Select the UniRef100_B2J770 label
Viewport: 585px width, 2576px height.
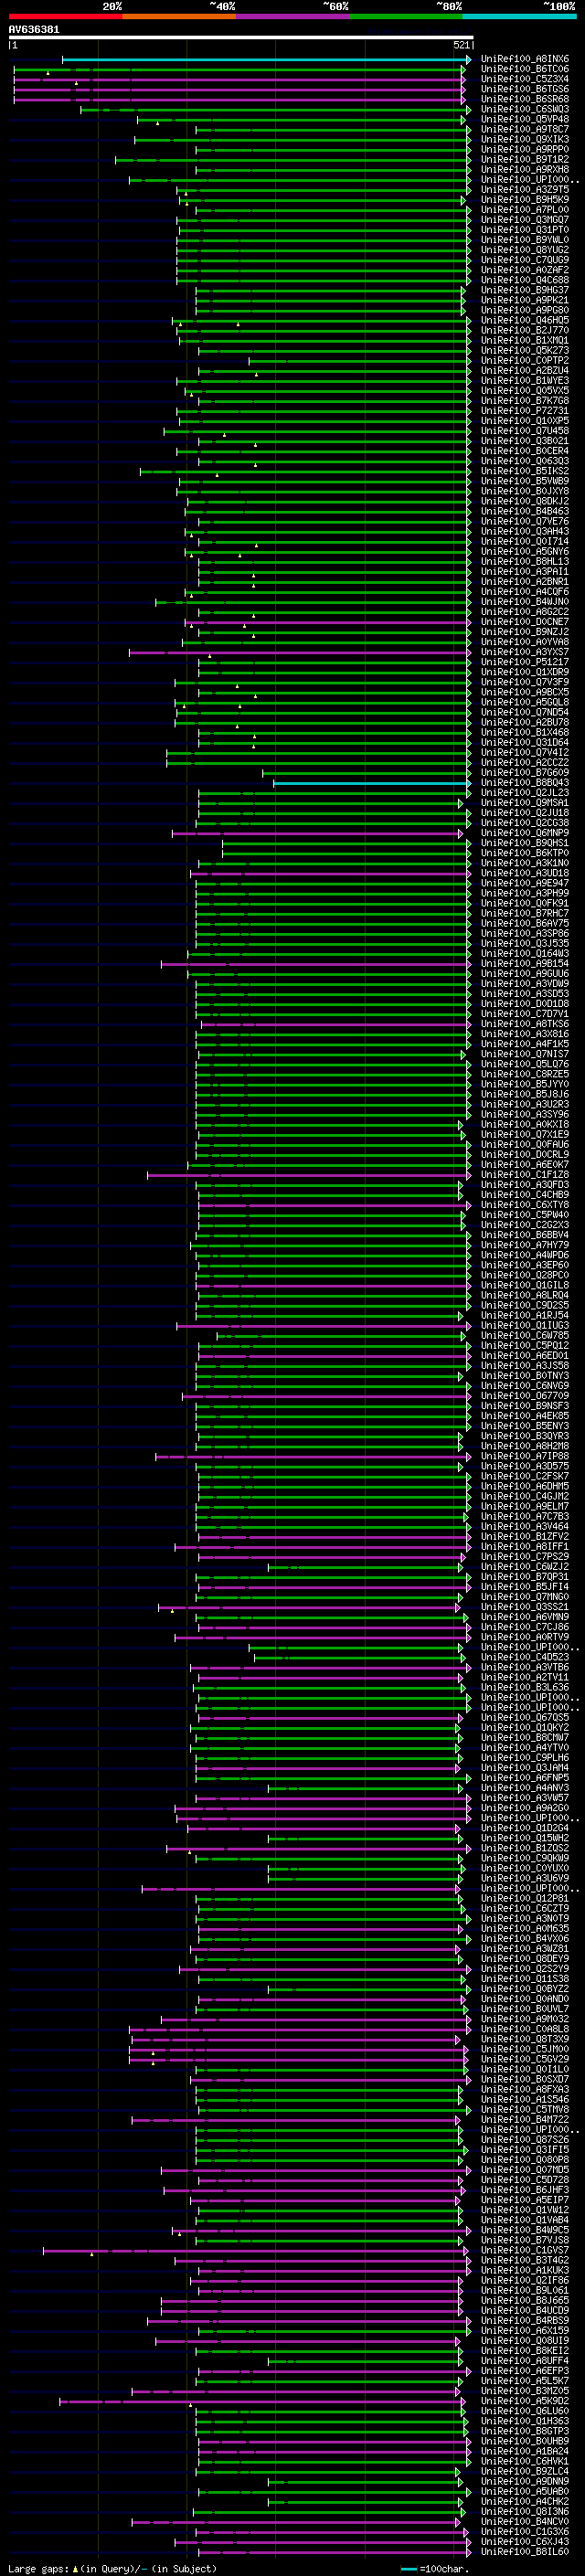524,331
